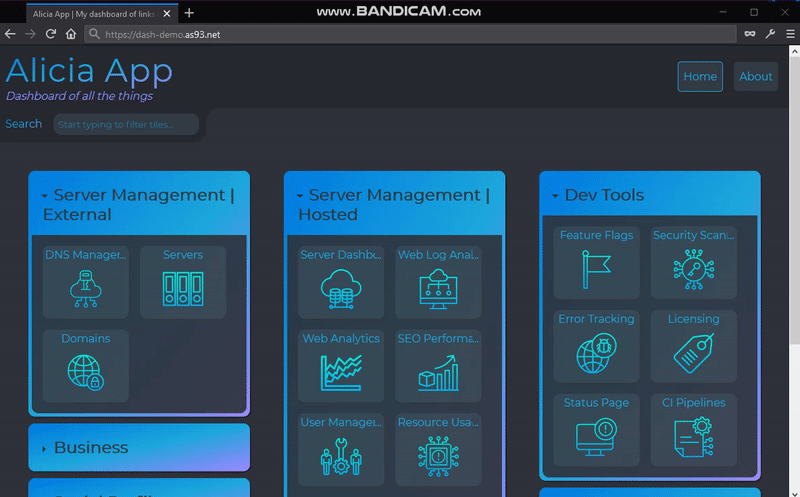Image resolution: width=800 pixels, height=497 pixels.
Task: Collapse the Server Management External section
Action: tap(46, 197)
